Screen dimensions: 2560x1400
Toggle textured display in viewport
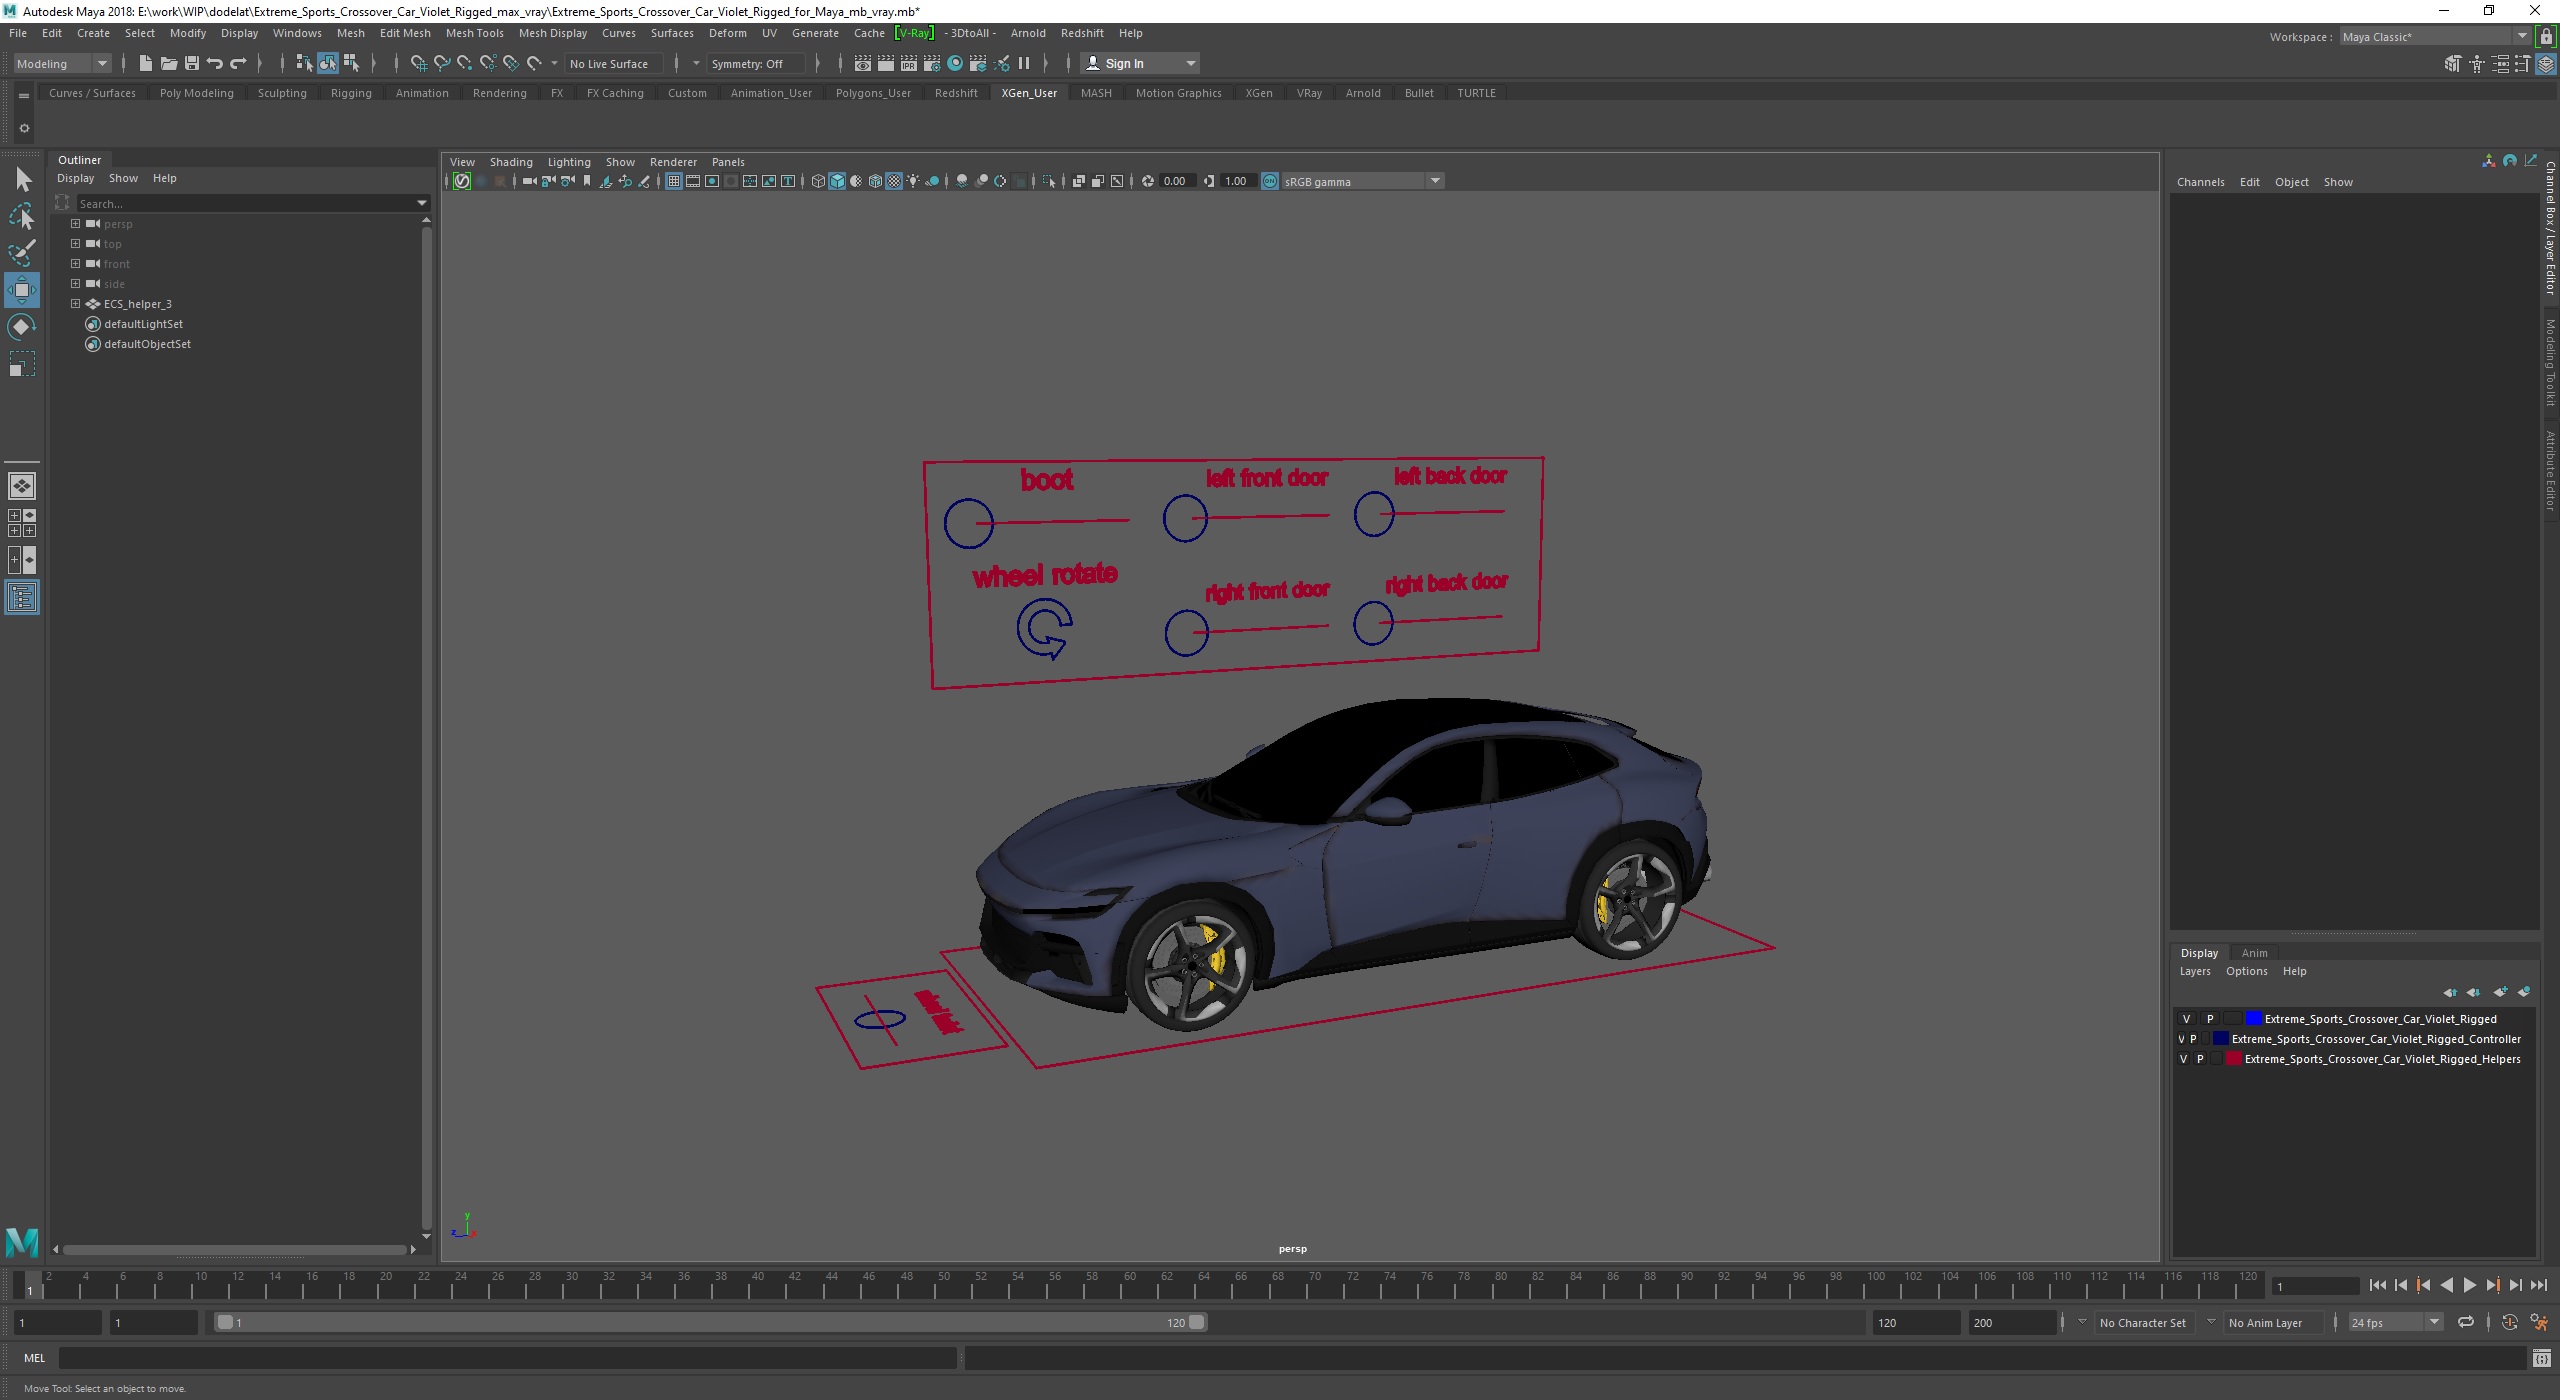click(894, 181)
